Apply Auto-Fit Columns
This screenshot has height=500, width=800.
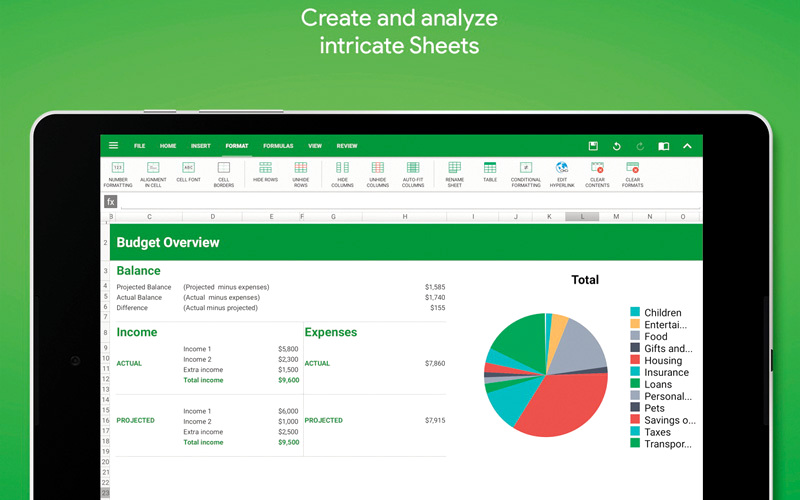pos(412,168)
